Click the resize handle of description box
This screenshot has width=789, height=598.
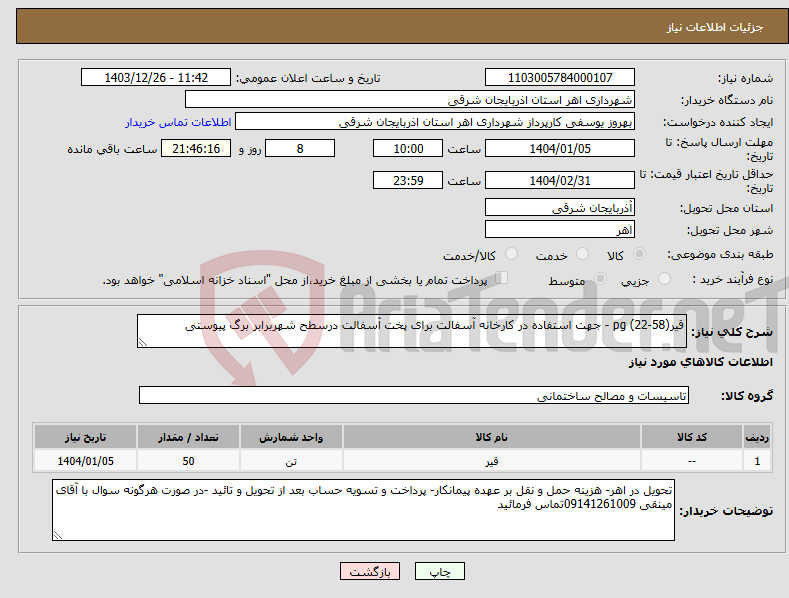point(143,342)
